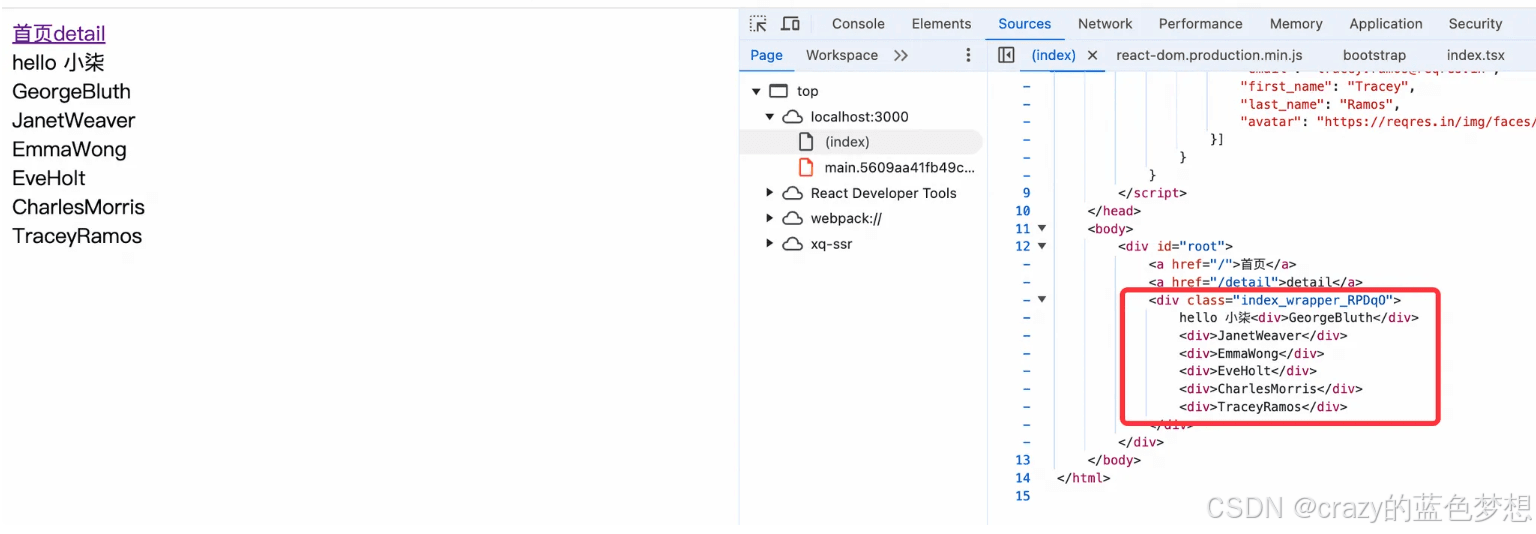Open main.5609aa41fb49c file in tree

point(899,167)
